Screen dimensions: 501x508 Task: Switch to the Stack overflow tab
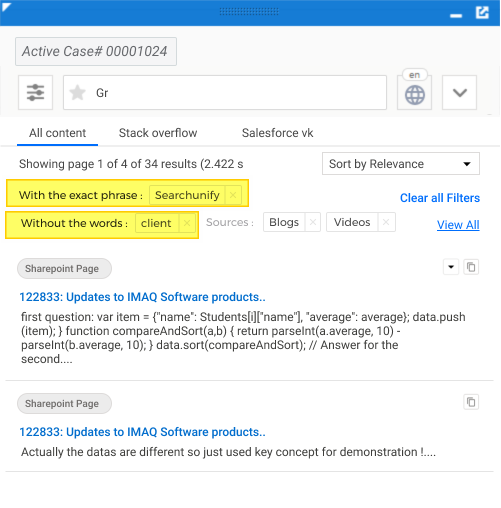click(158, 133)
